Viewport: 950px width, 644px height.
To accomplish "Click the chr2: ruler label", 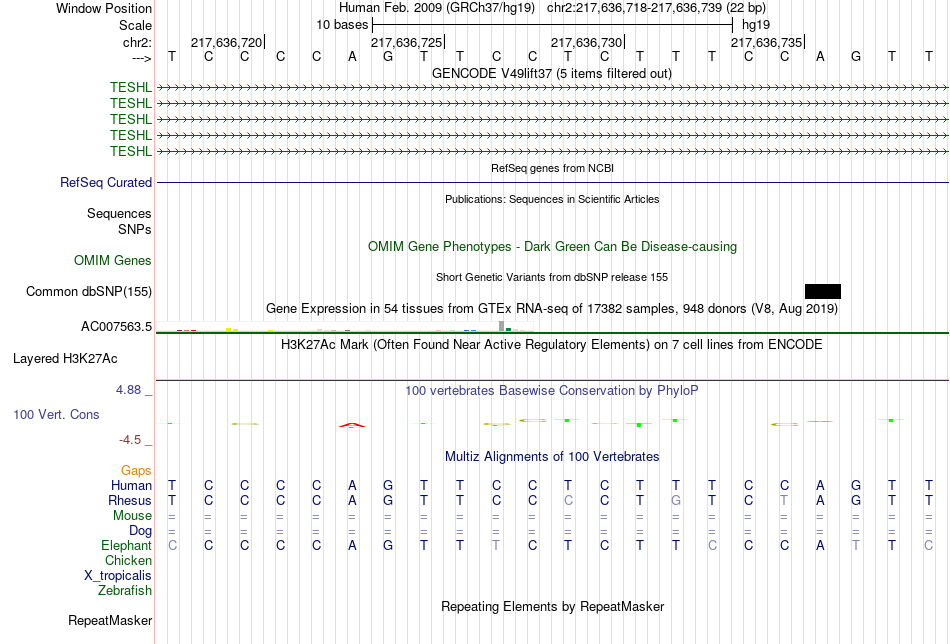I will point(138,42).
